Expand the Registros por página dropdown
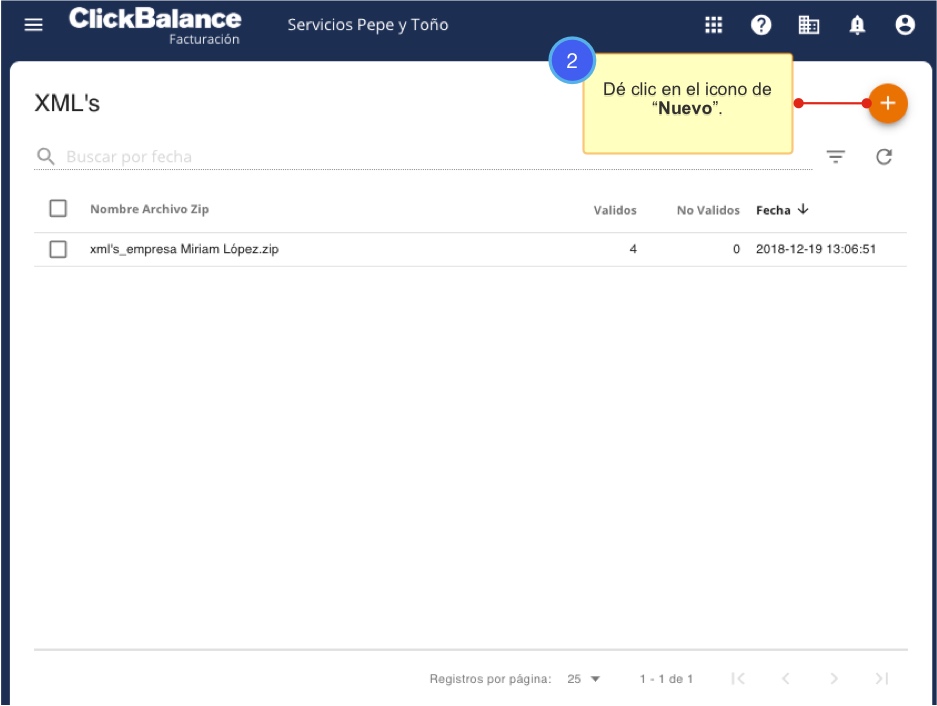This screenshot has height=706, width=937. (x=584, y=679)
